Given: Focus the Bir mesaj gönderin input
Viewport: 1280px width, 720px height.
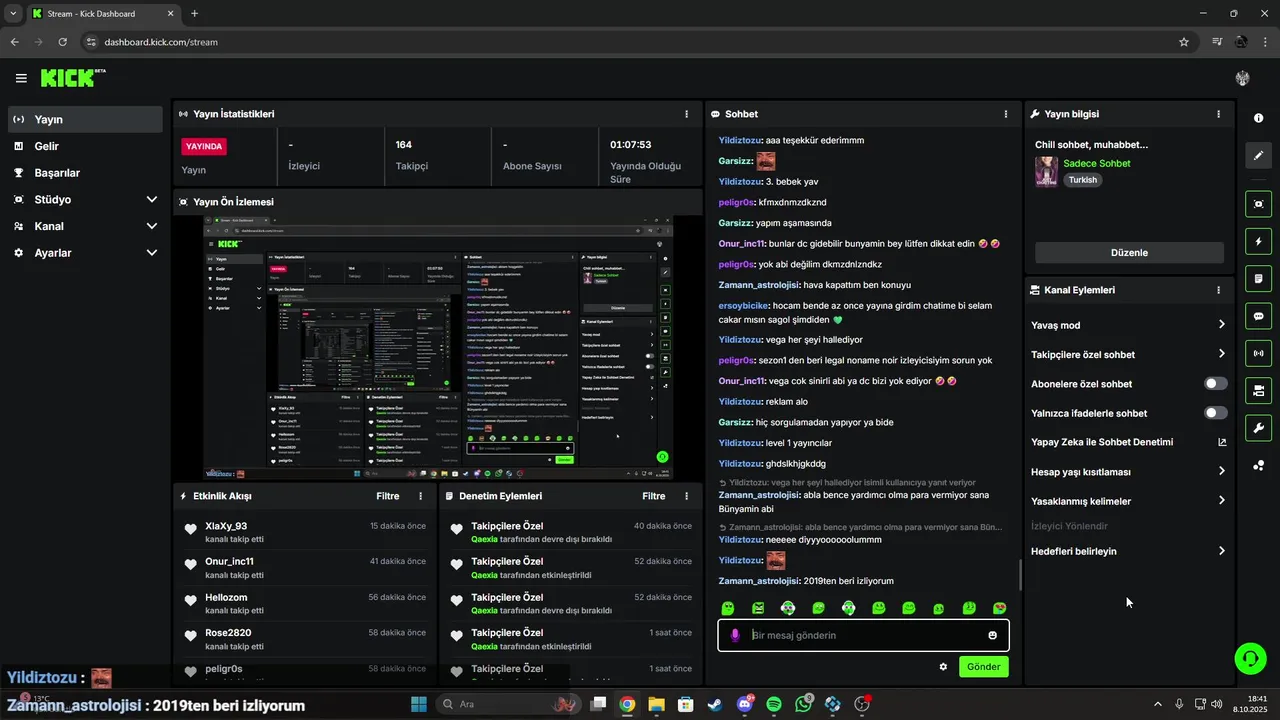Looking at the screenshot, I should (x=865, y=635).
